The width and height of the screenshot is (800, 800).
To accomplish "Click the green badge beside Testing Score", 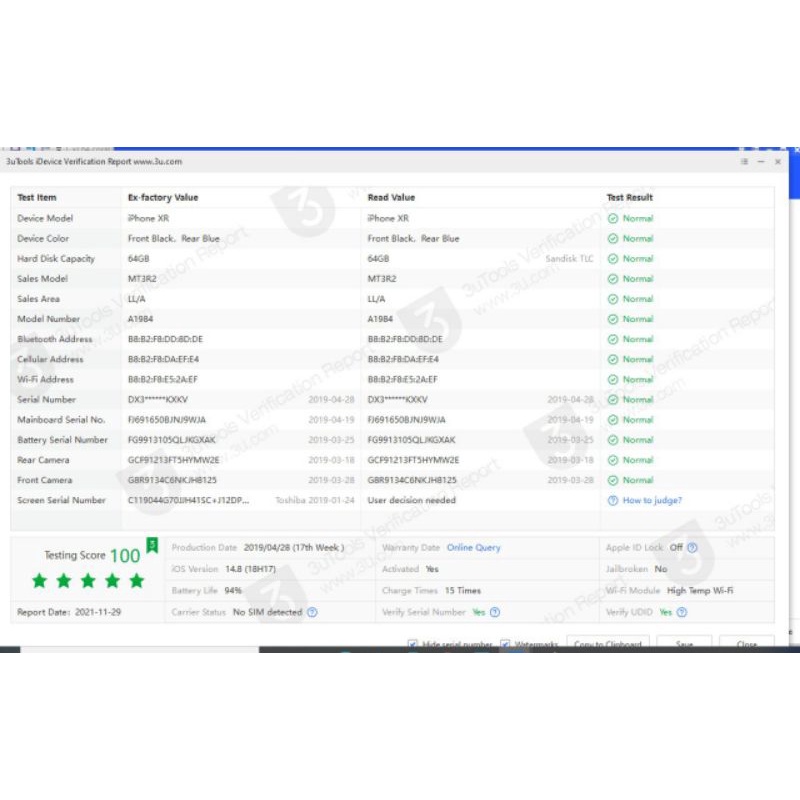I will click(152, 545).
